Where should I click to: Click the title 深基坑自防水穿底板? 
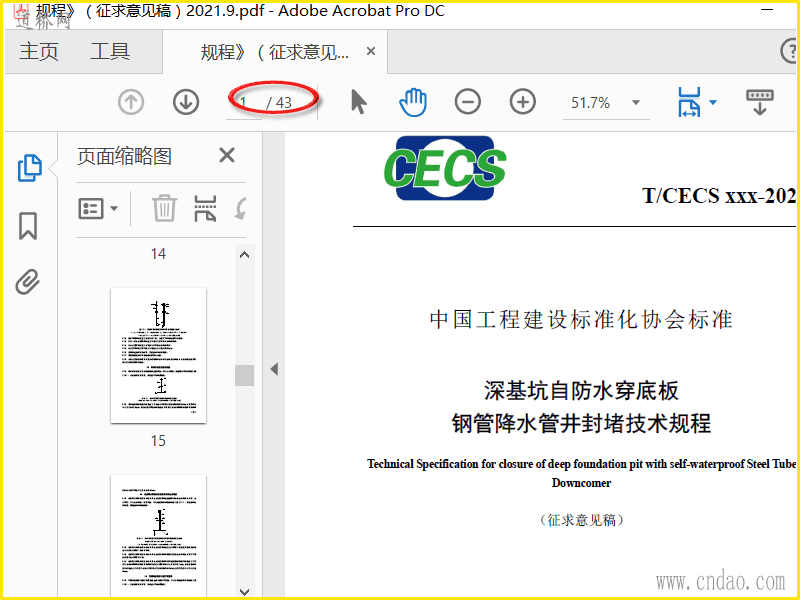581,391
